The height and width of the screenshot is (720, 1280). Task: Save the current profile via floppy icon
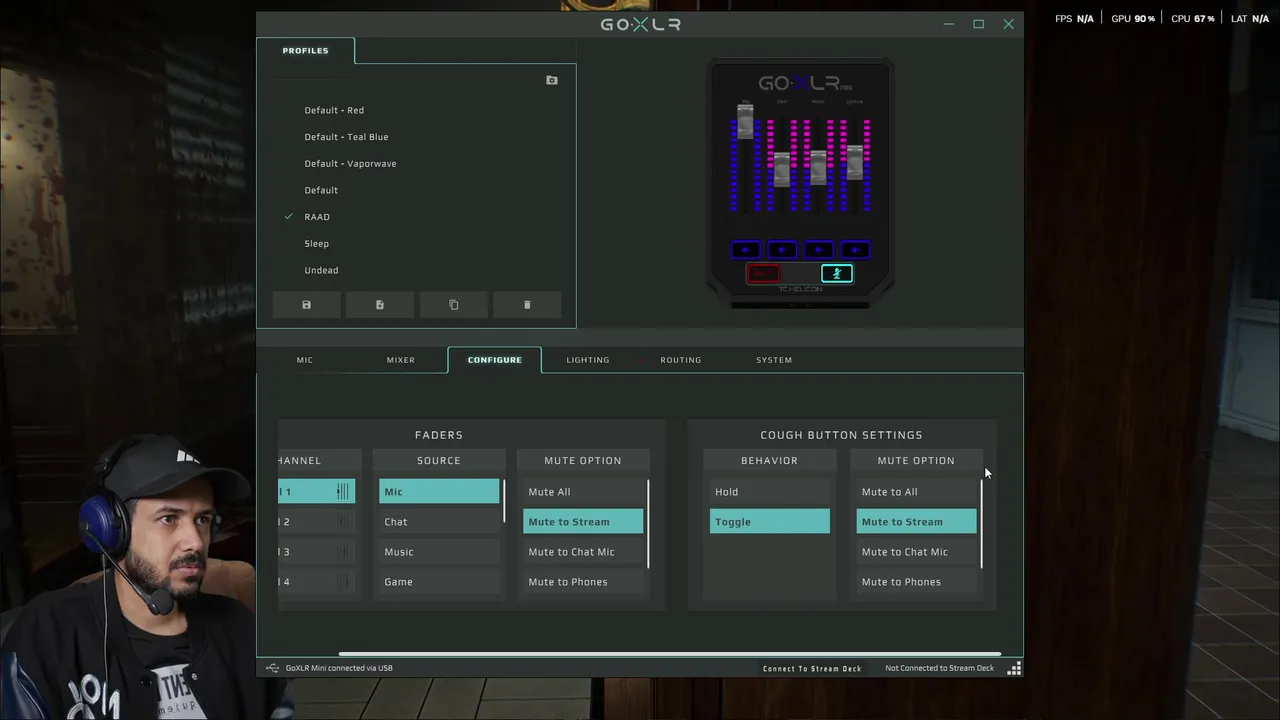tap(306, 305)
